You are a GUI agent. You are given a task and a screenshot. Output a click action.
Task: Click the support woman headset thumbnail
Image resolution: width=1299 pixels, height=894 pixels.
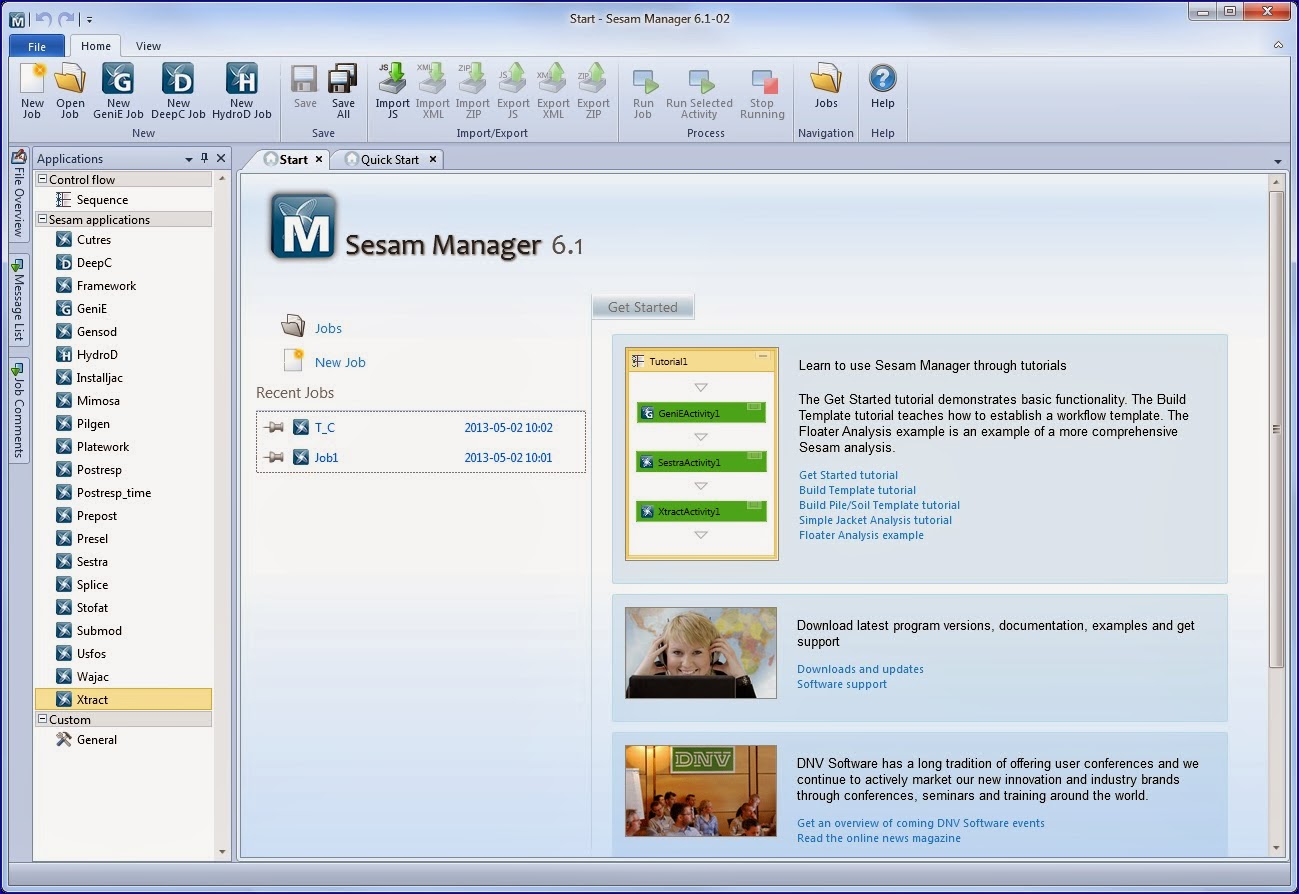tap(701, 652)
